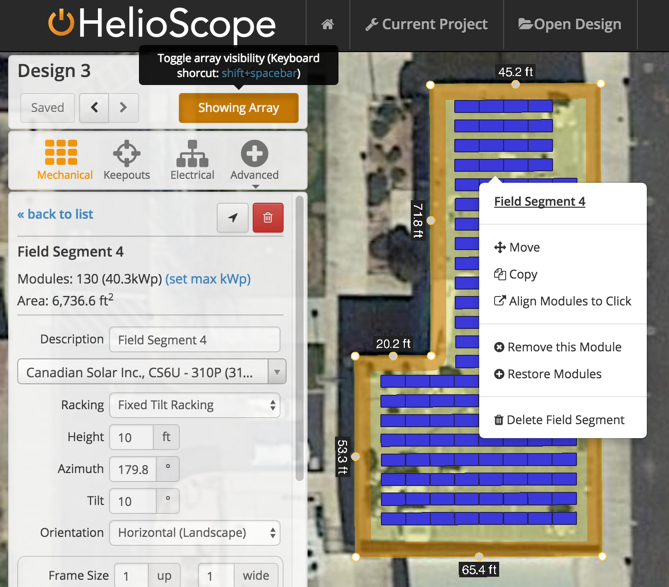Click Field Segment 4 context menu title
Viewport: 669px width, 587px height.
pos(539,201)
